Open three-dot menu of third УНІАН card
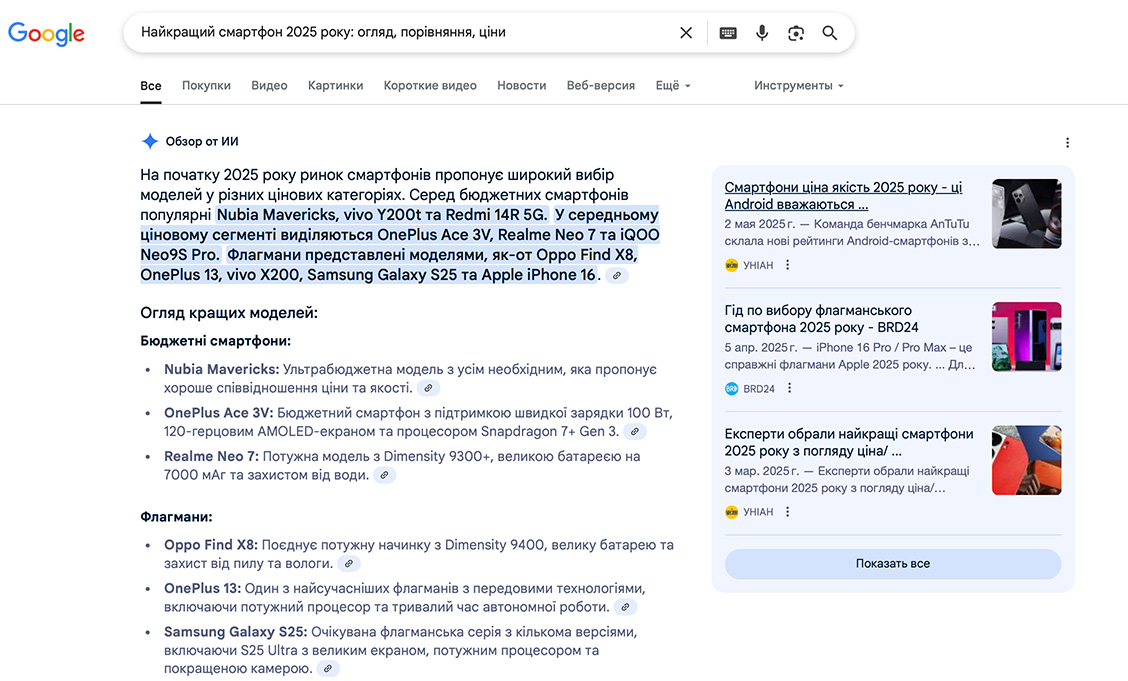Screen dimensions: 1128x681 point(788,512)
